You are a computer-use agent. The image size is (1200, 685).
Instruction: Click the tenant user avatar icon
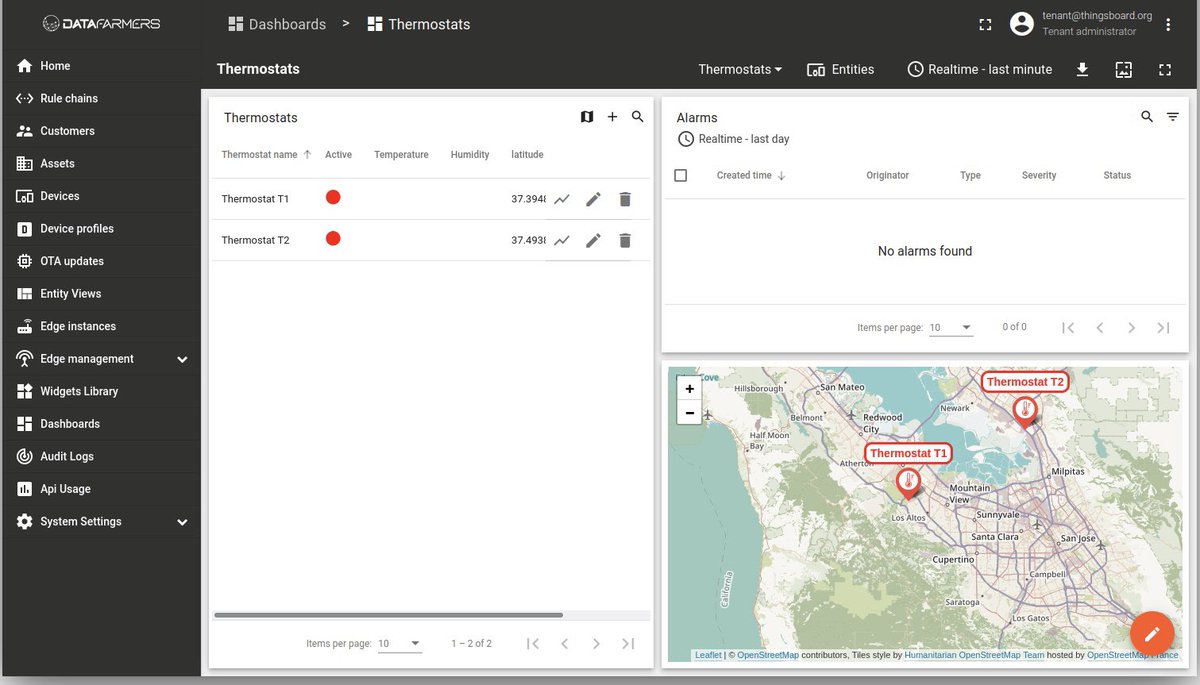click(1021, 24)
